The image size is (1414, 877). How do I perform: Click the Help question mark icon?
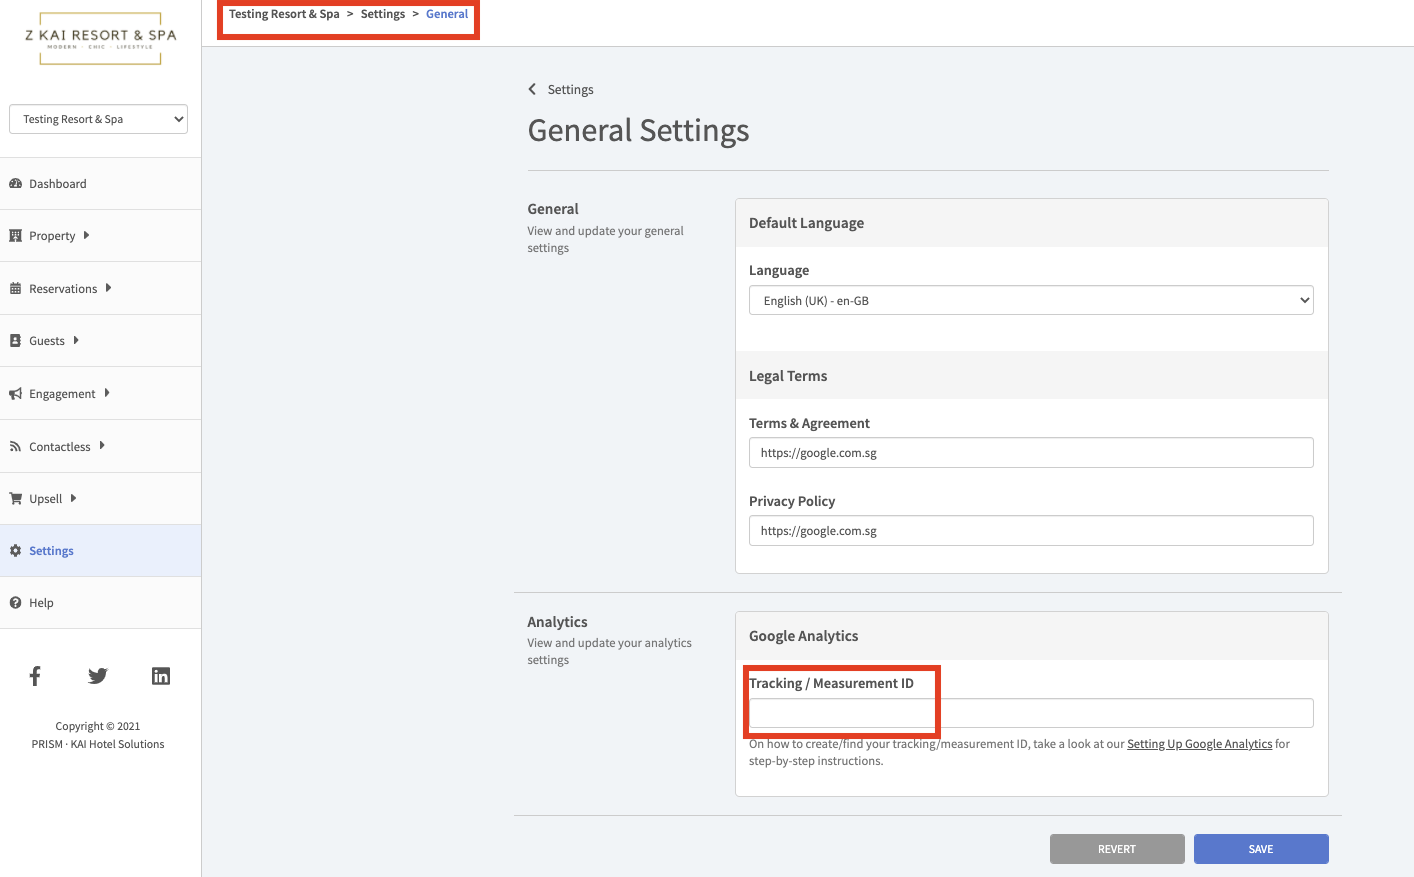15,603
